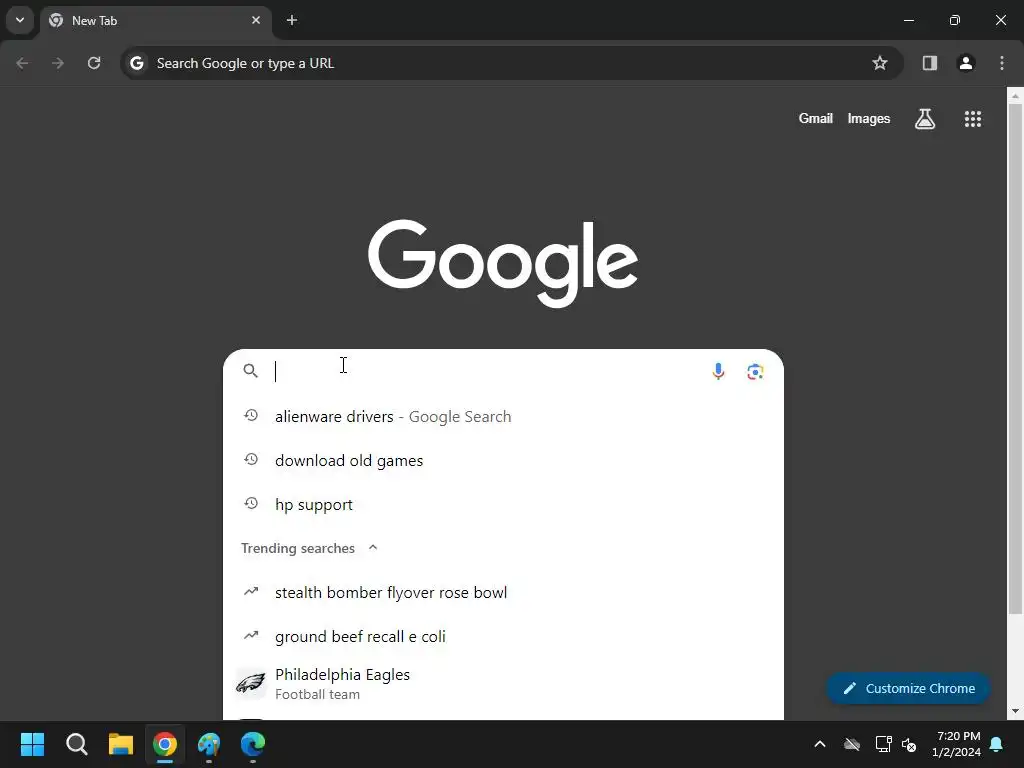Open Google apps grid
The width and height of the screenshot is (1024, 768).
pos(972,119)
